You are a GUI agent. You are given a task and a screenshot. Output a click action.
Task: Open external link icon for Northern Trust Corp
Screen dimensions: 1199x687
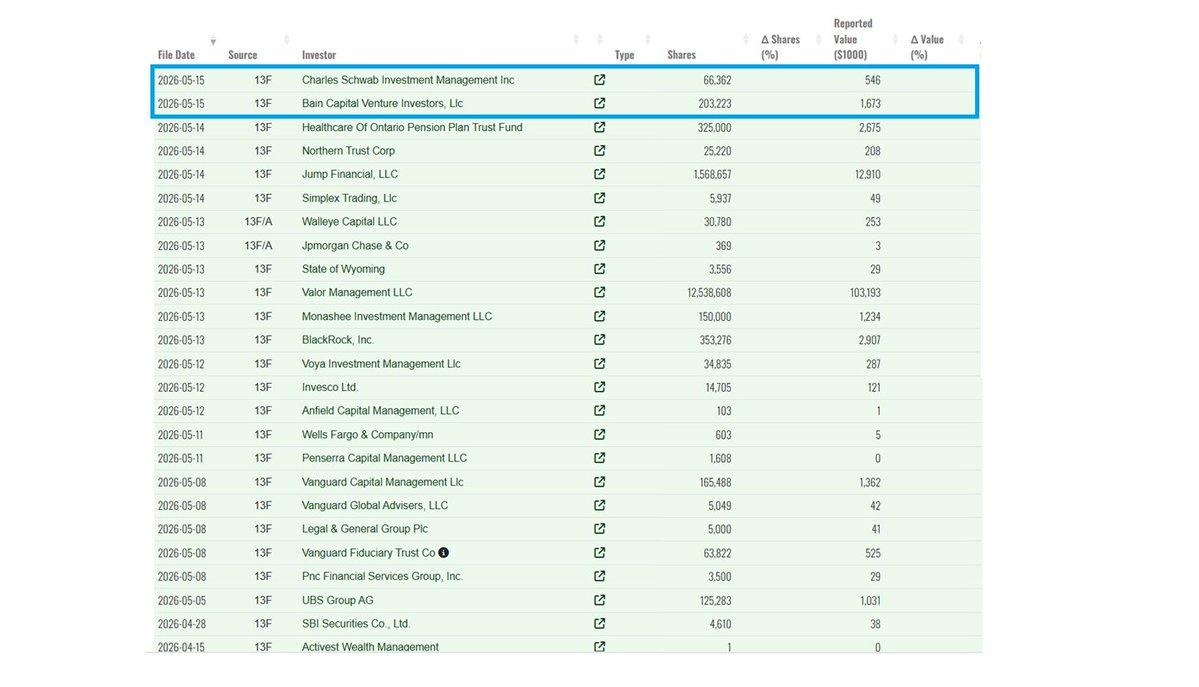[600, 151]
